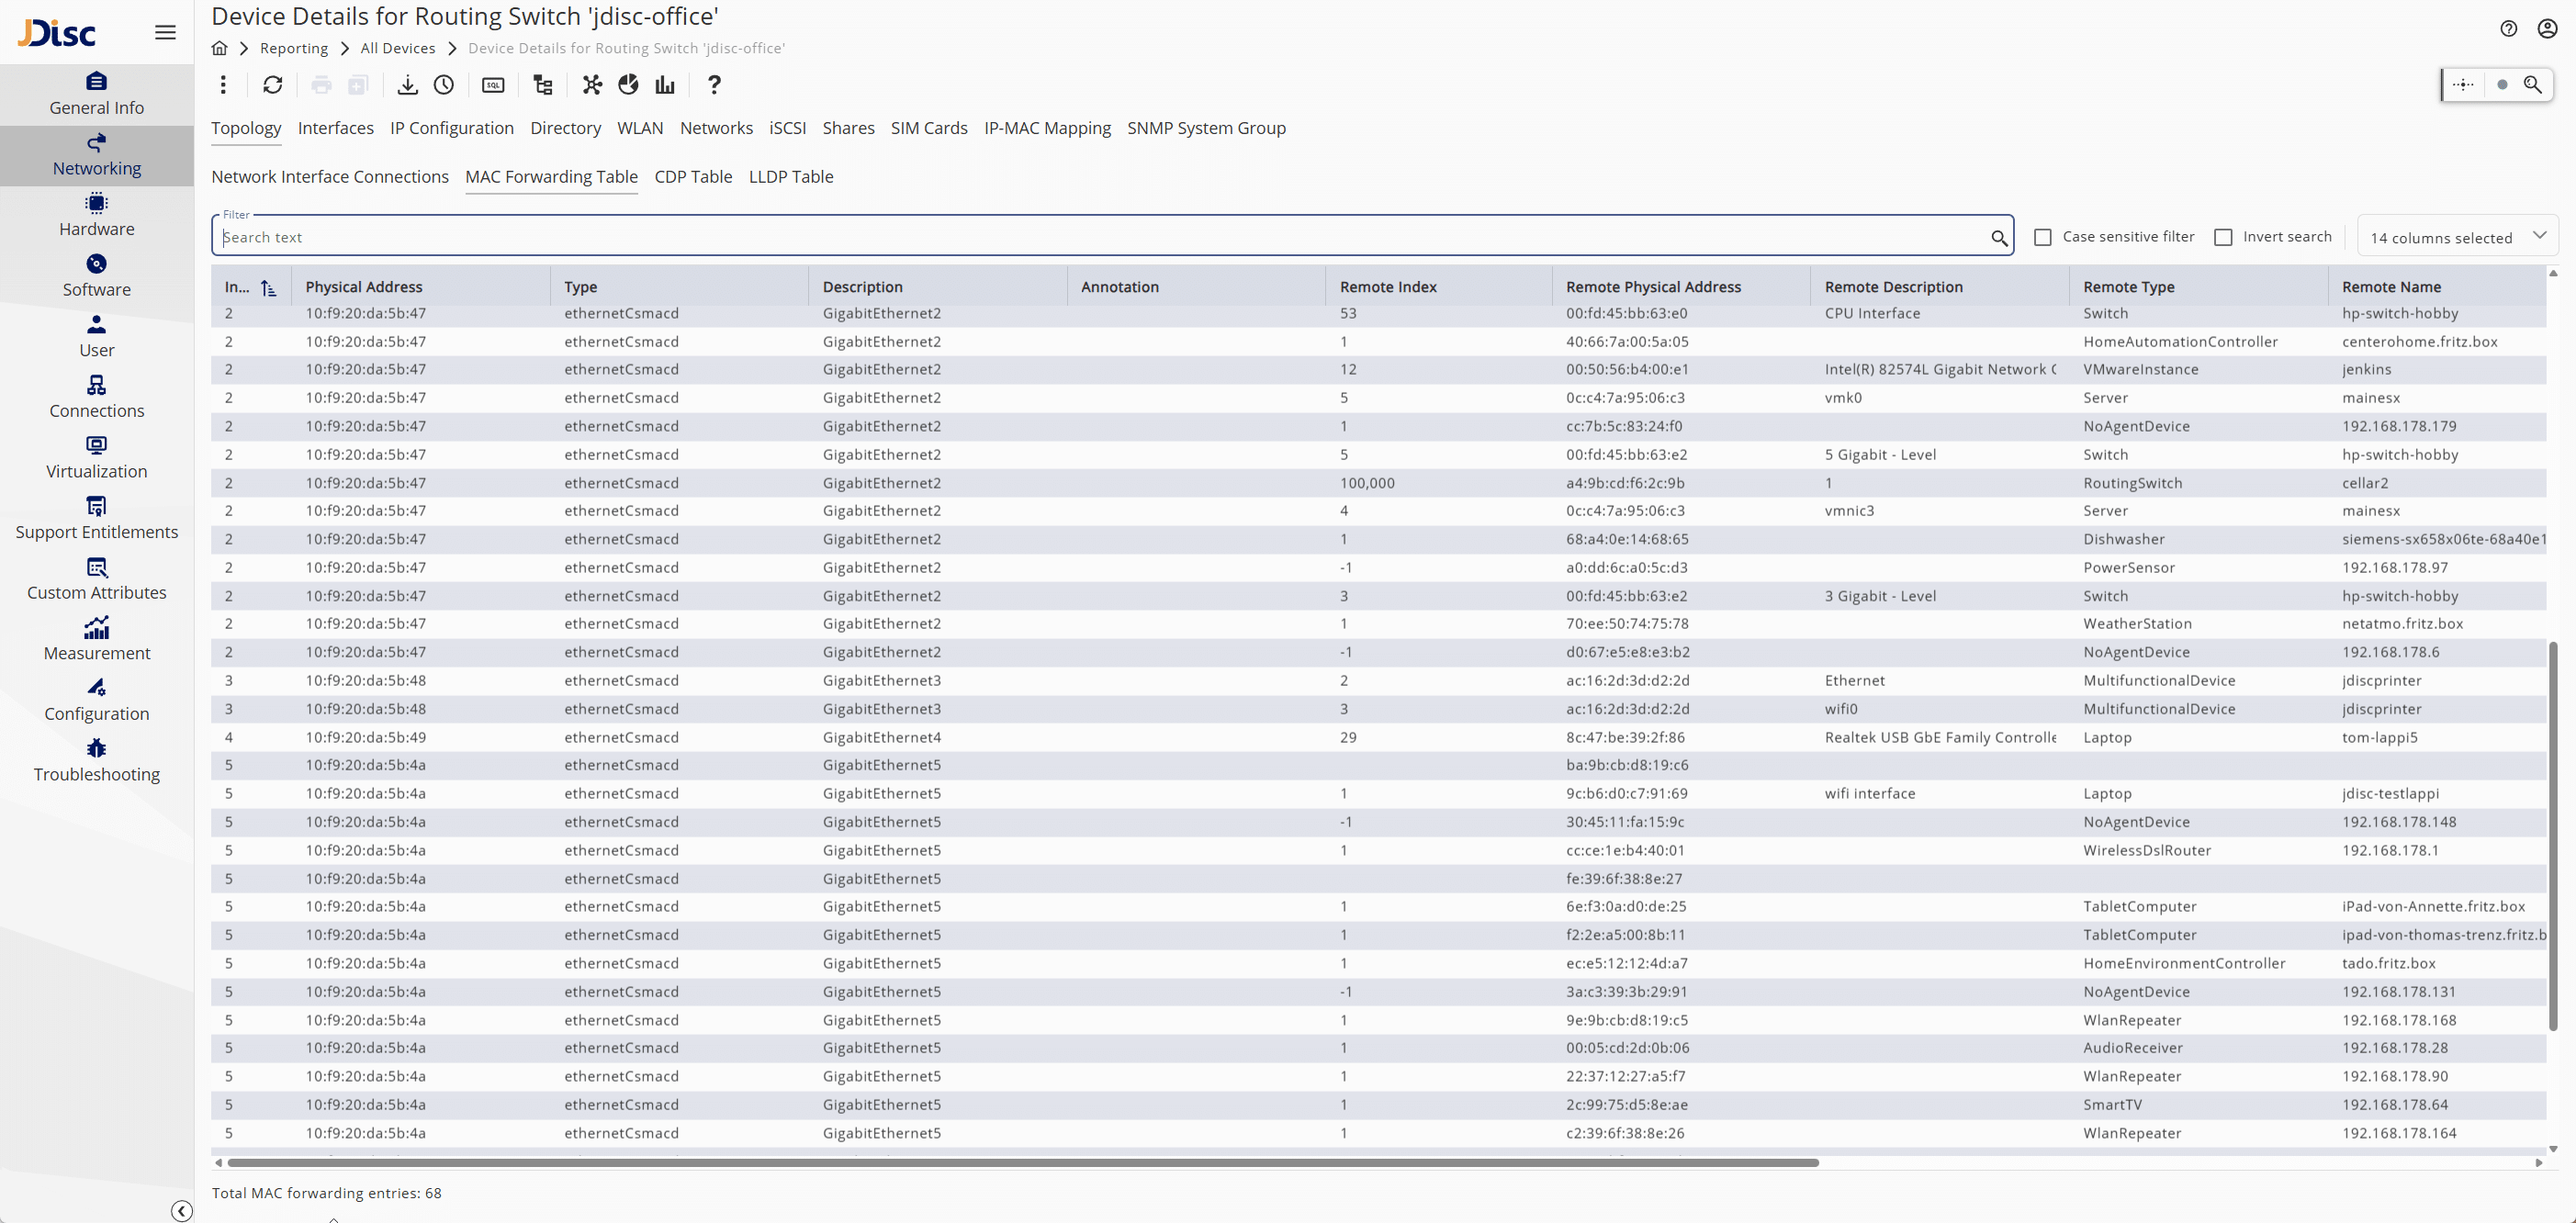Screen dimensions: 2576x1223
Task: Click the bar chart toolbar icon
Action: pos(665,85)
